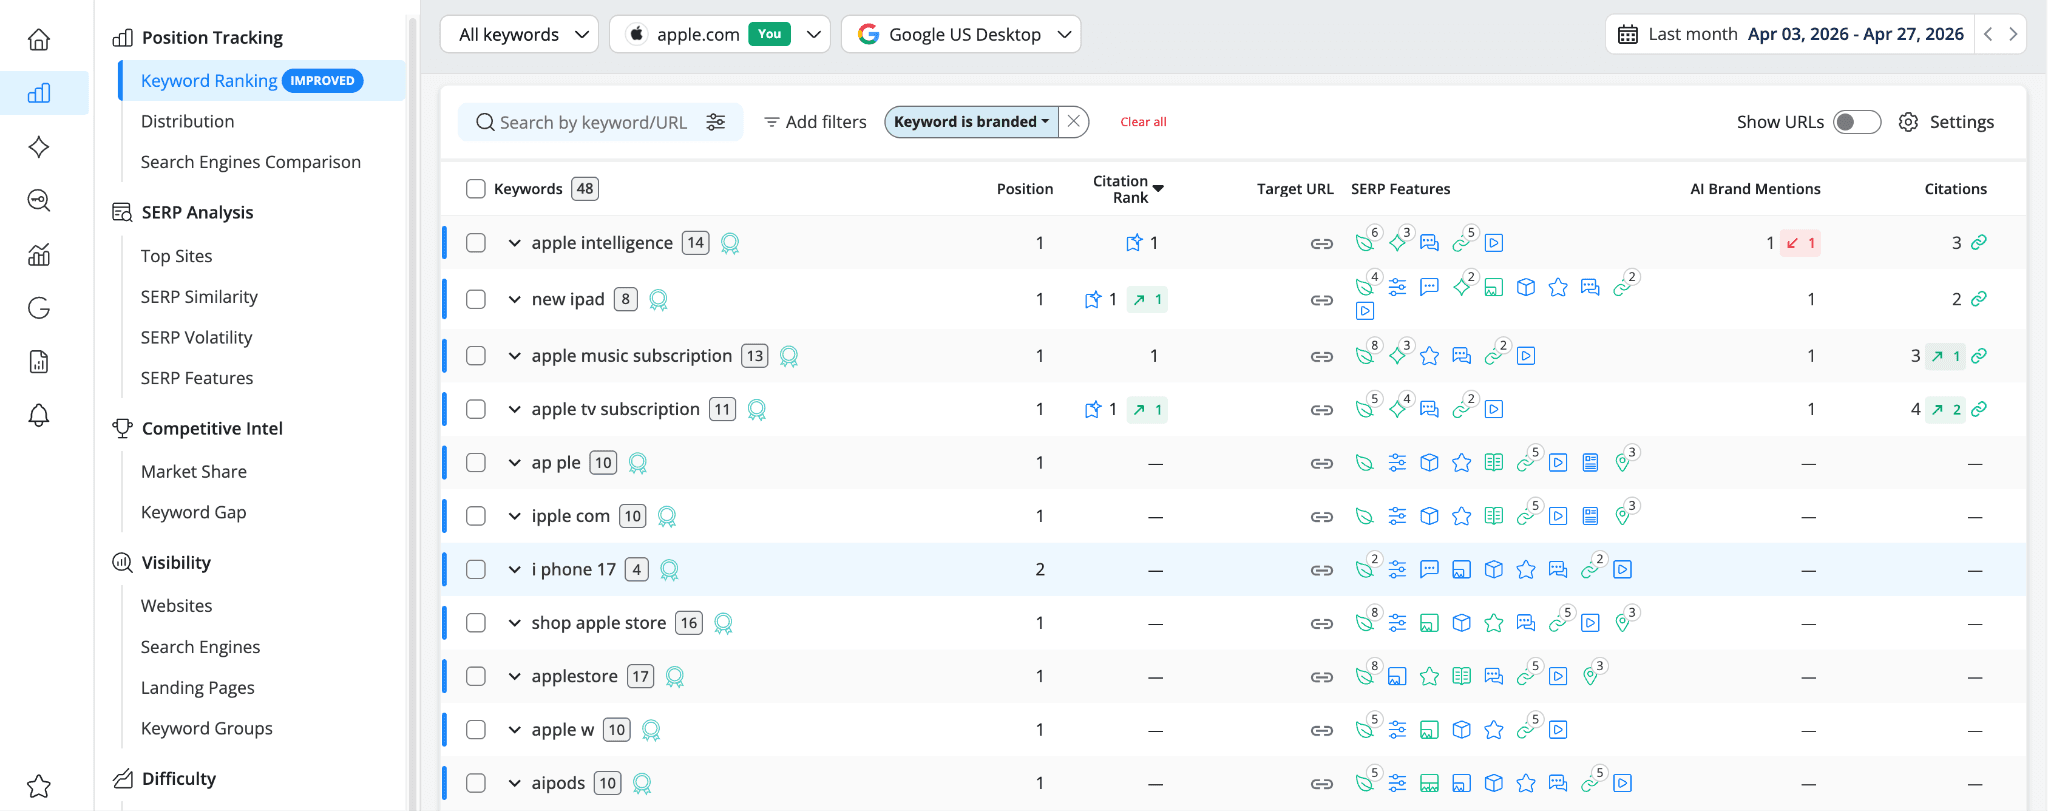
Task: Open Keyword Gap in sidebar
Action: tap(194, 512)
